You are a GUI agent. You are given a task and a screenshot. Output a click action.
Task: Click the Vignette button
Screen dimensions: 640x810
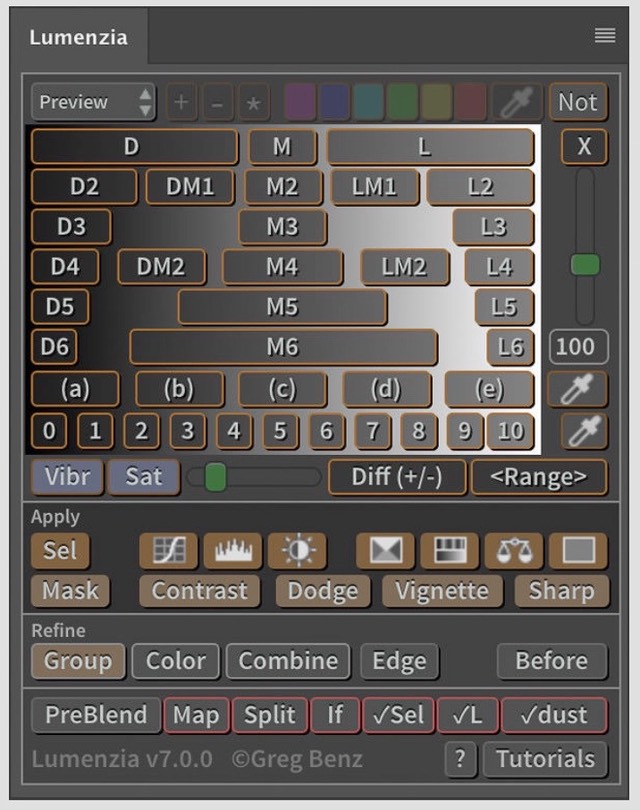(442, 590)
